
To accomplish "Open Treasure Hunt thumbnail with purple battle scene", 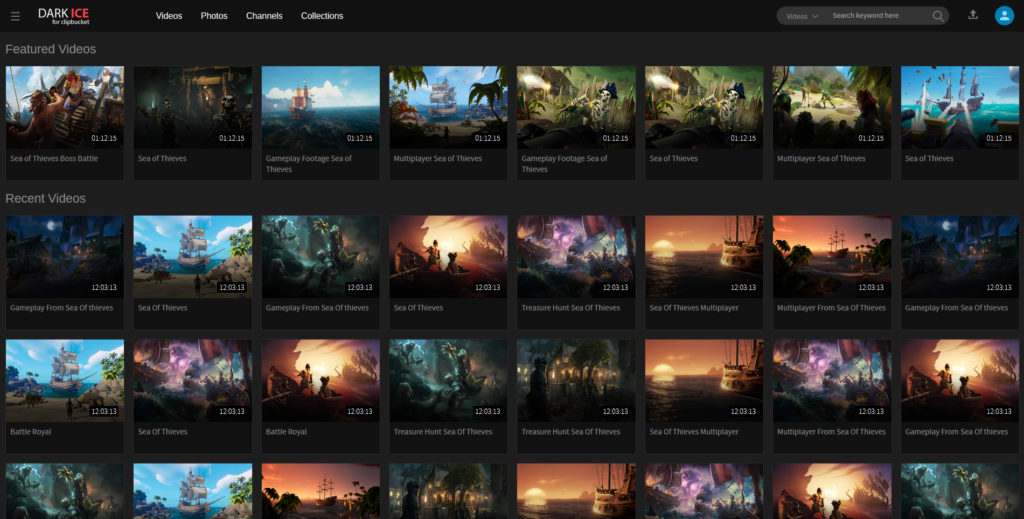I will pos(576,257).
